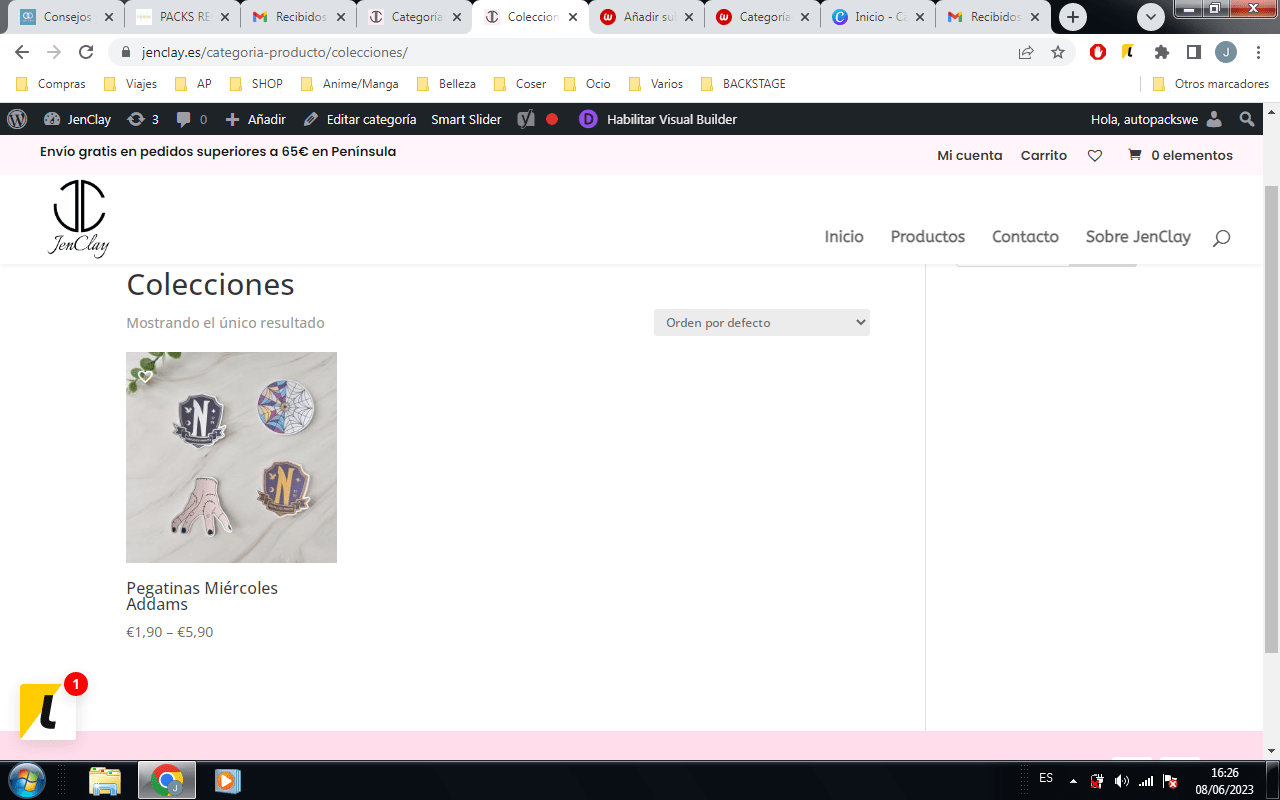
Task: Click share page icon in address bar
Action: [1026, 52]
